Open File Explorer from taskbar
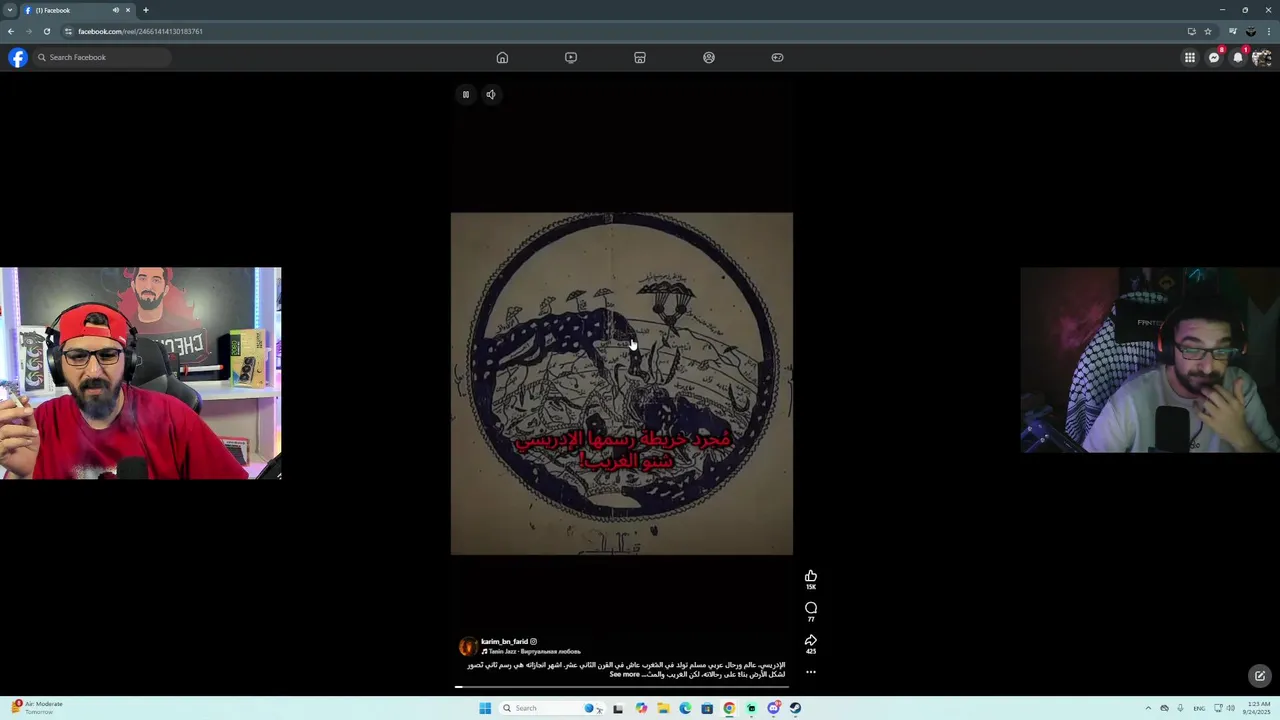The image size is (1280, 720). (663, 708)
